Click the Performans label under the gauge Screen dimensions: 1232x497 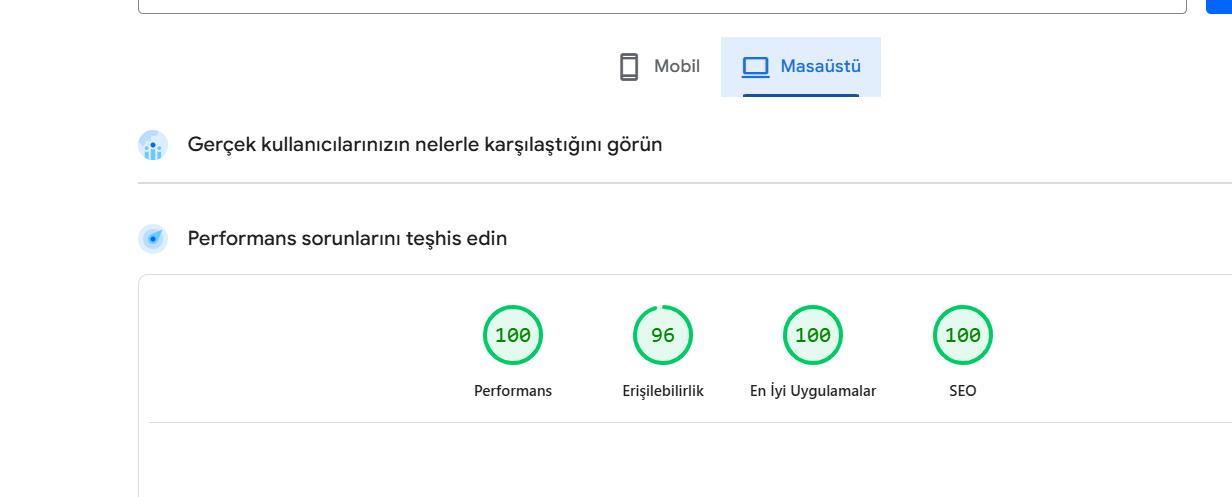pos(513,391)
